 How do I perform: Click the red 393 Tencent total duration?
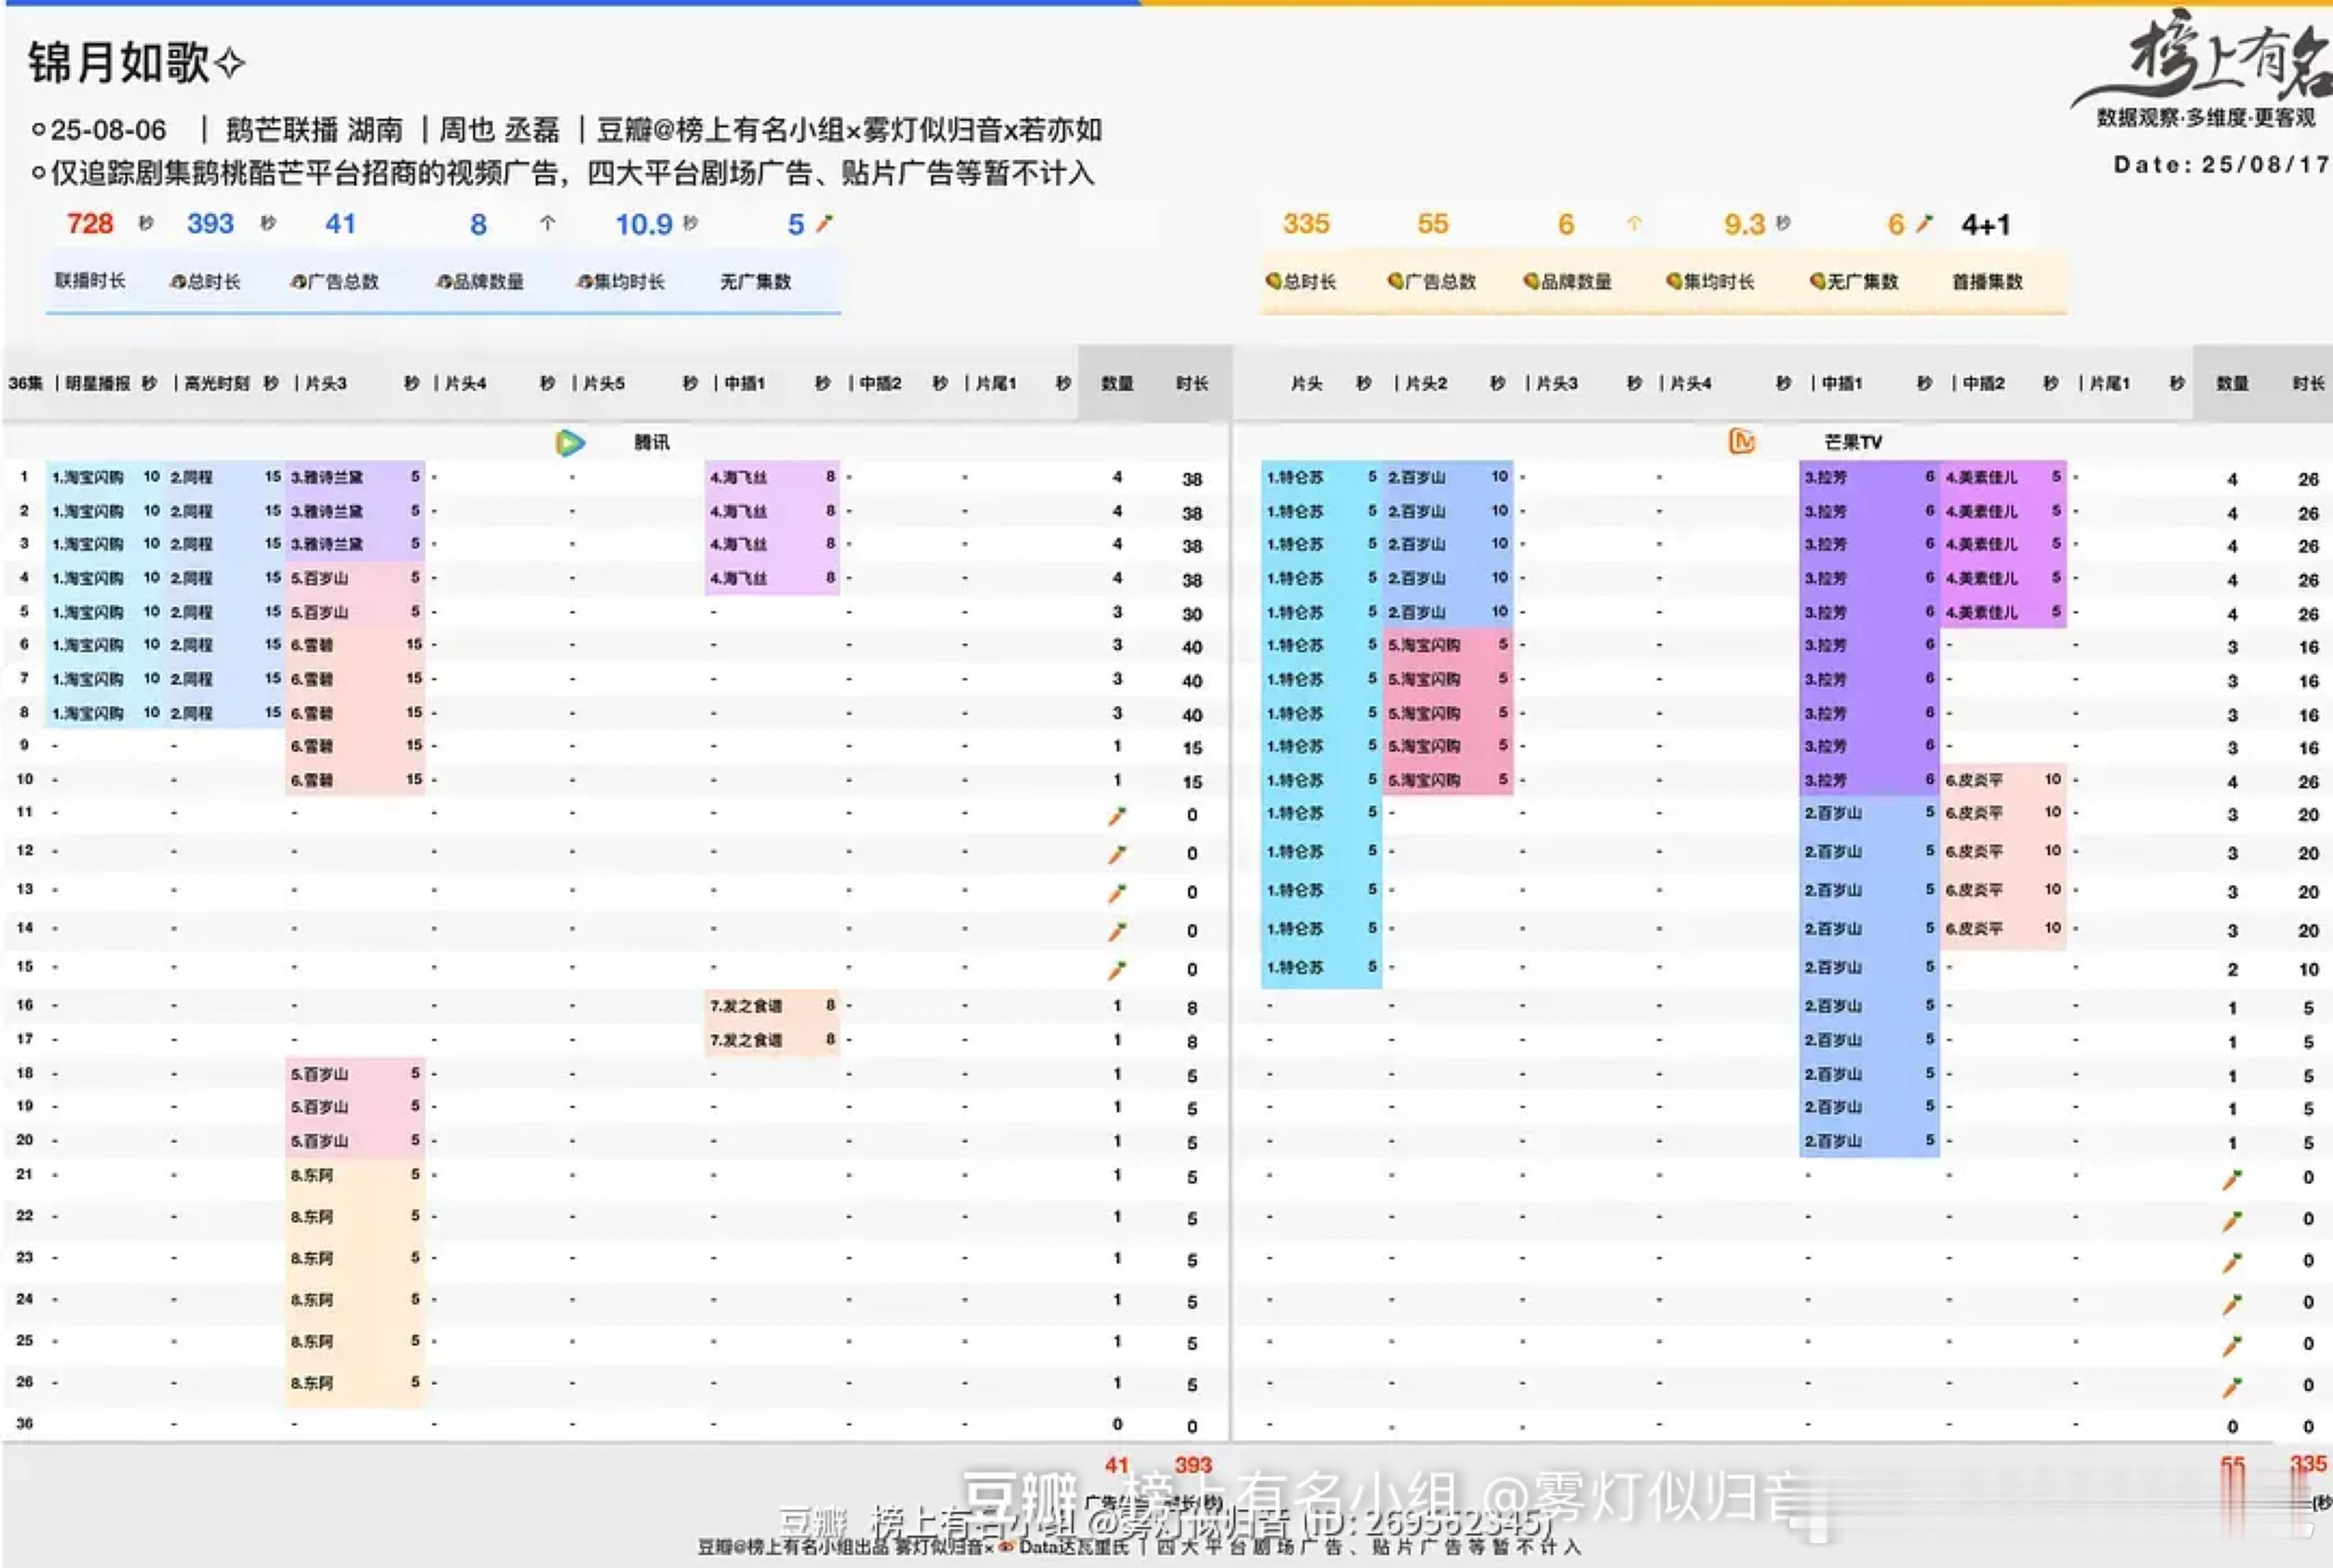click(x=1193, y=1465)
